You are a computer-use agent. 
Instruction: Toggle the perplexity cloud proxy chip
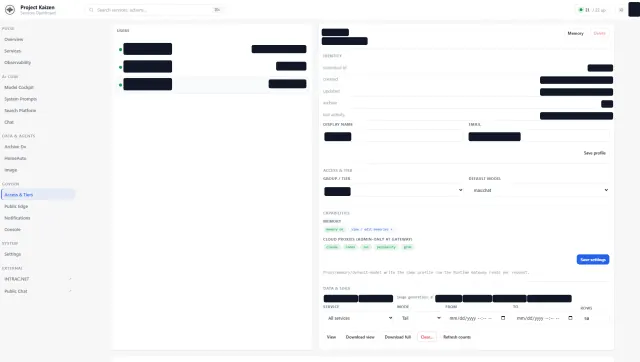point(386,247)
